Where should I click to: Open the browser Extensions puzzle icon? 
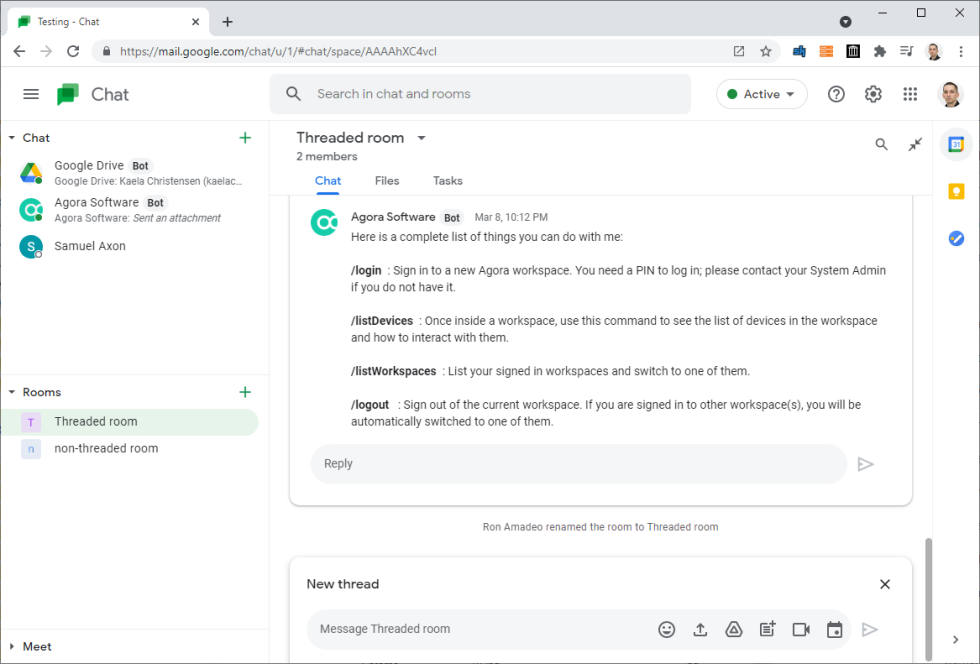coord(879,51)
